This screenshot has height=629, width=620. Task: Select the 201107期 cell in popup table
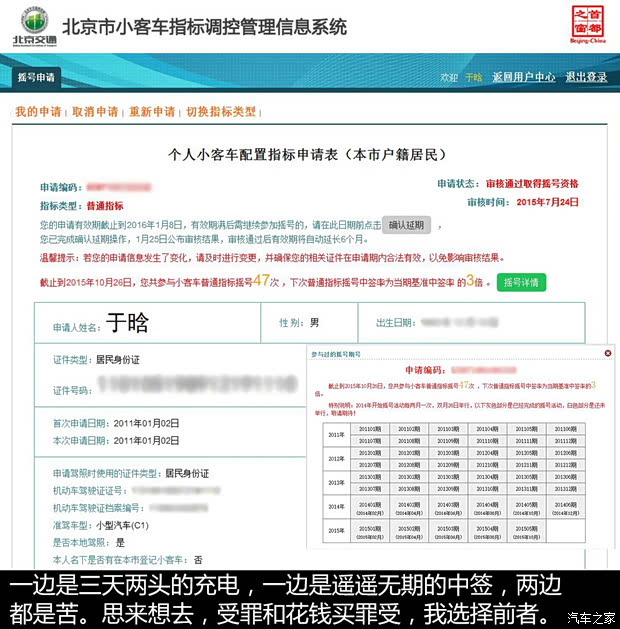click(x=369, y=441)
